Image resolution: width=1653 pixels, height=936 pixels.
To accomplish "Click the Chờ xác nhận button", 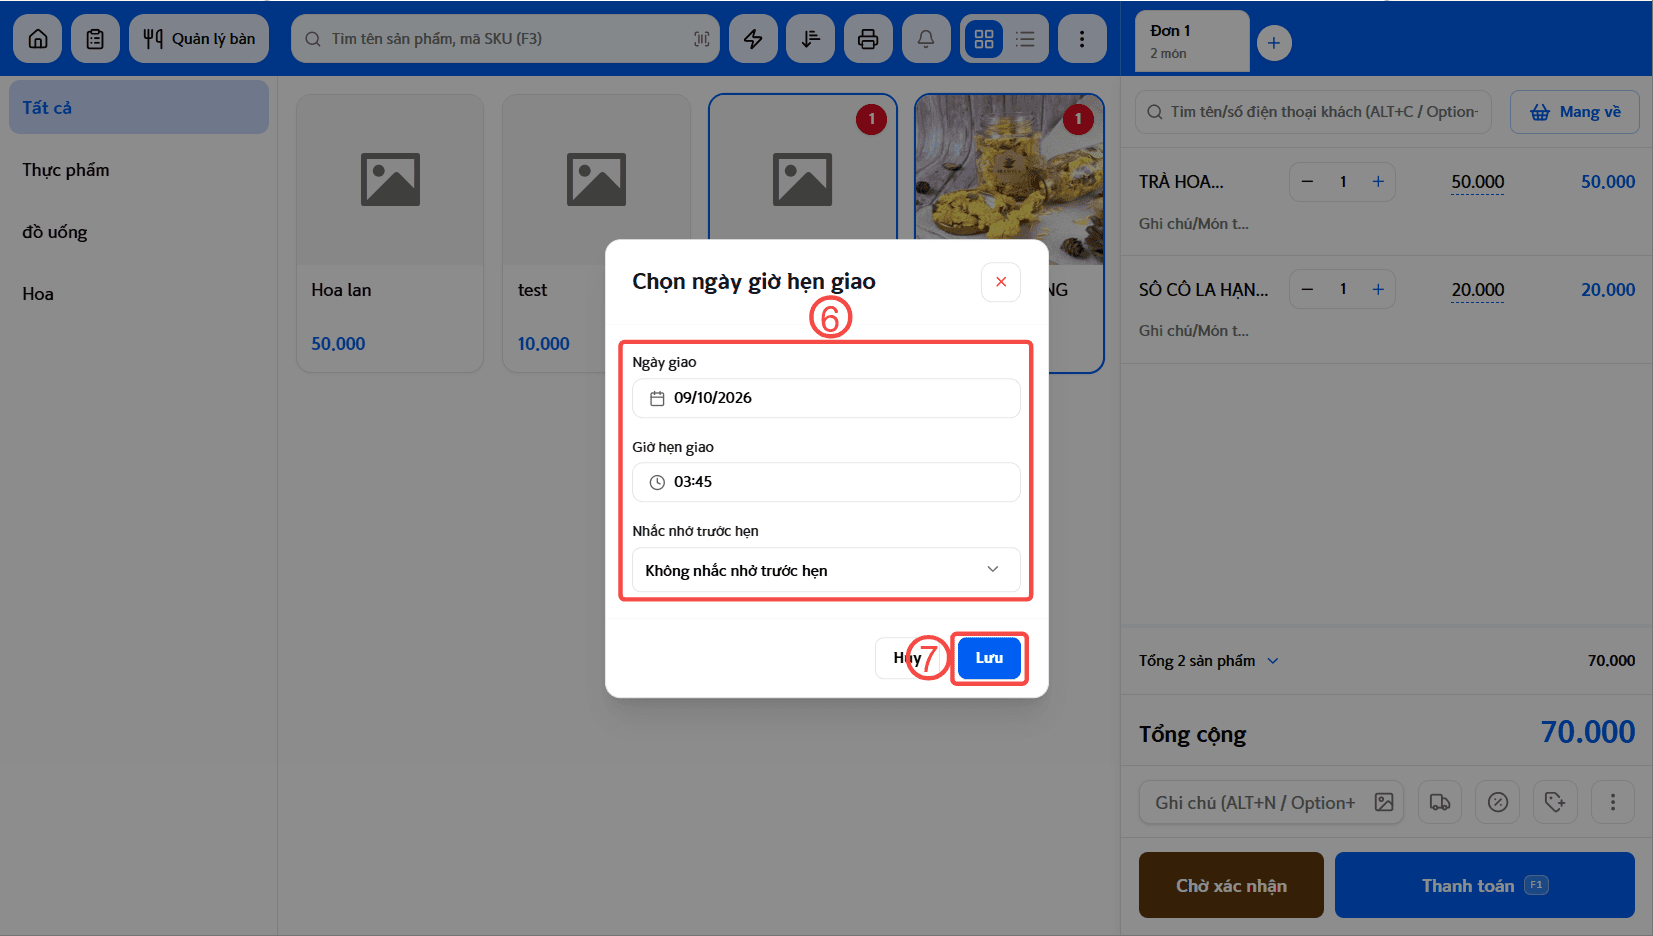I will coord(1231,885).
